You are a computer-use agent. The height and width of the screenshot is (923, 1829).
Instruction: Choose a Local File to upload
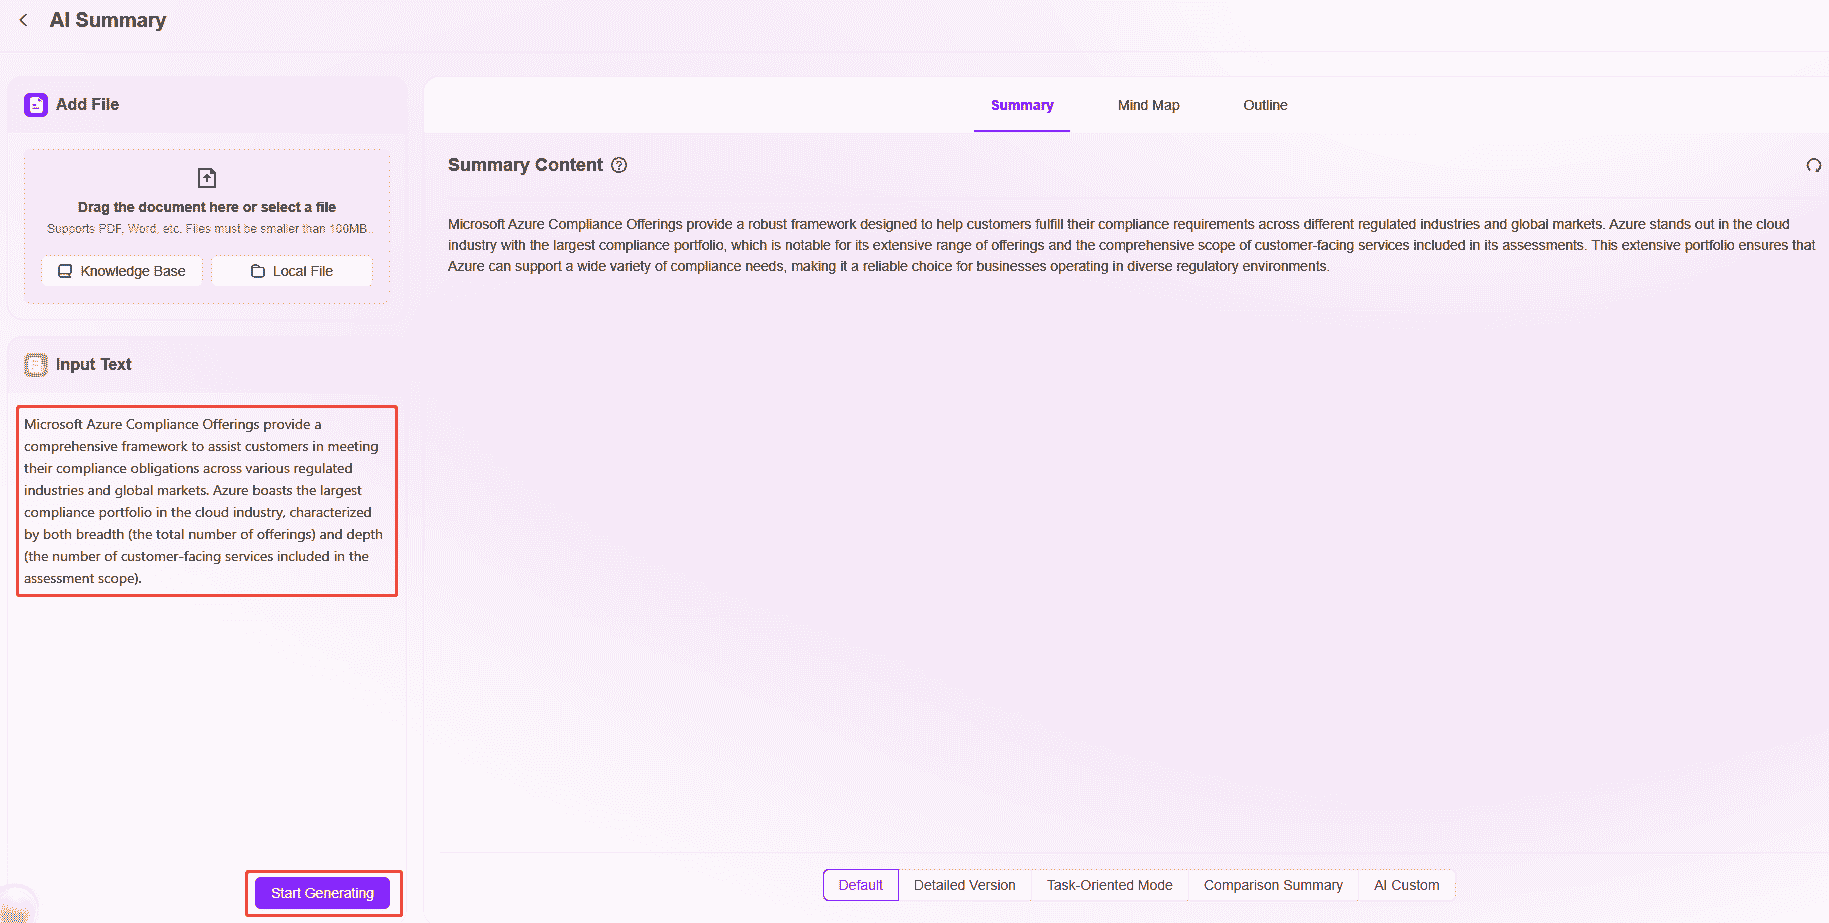coord(292,271)
